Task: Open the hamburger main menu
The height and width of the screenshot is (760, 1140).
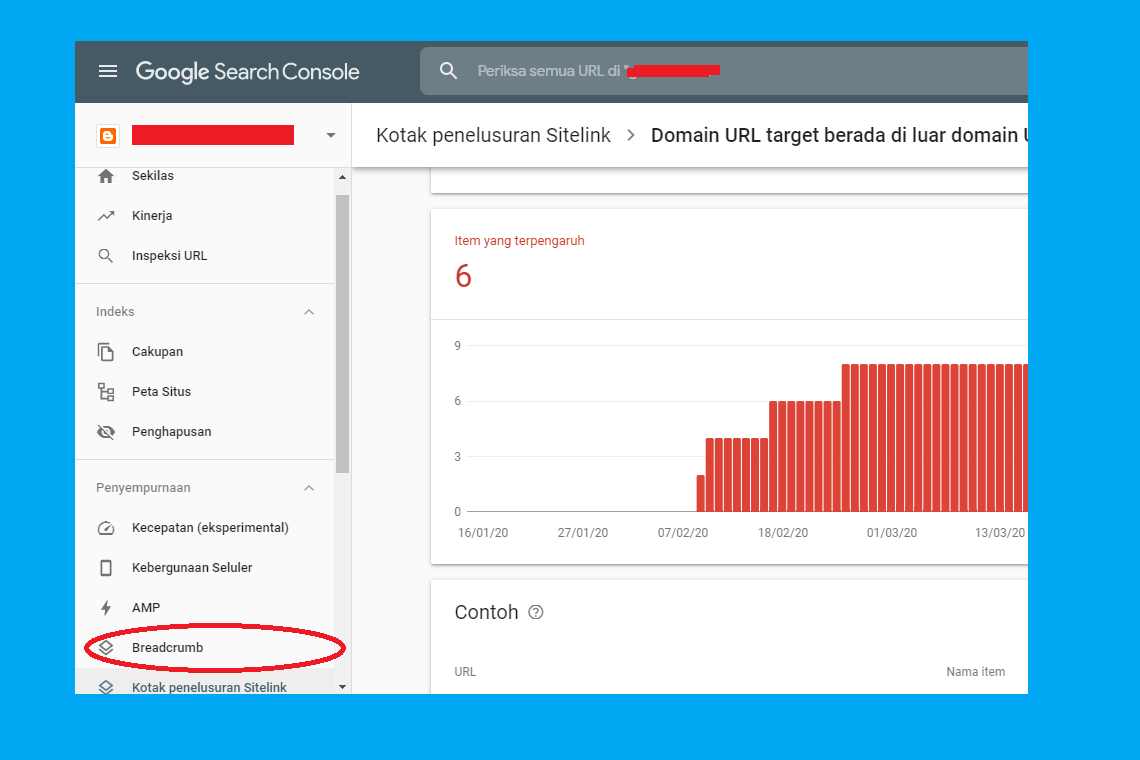Action: [108, 71]
